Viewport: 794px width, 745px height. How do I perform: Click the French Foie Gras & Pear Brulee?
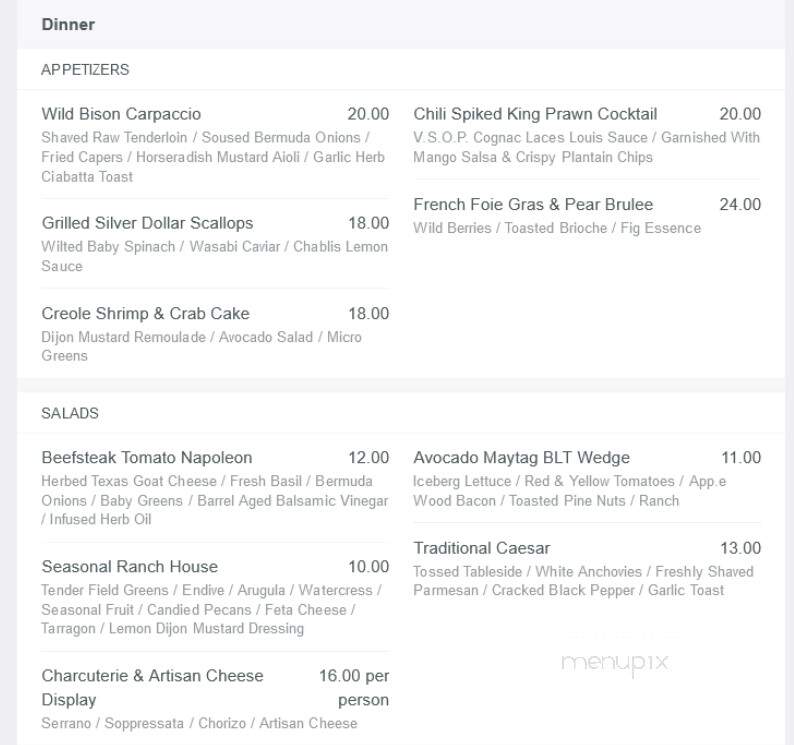click(x=533, y=205)
